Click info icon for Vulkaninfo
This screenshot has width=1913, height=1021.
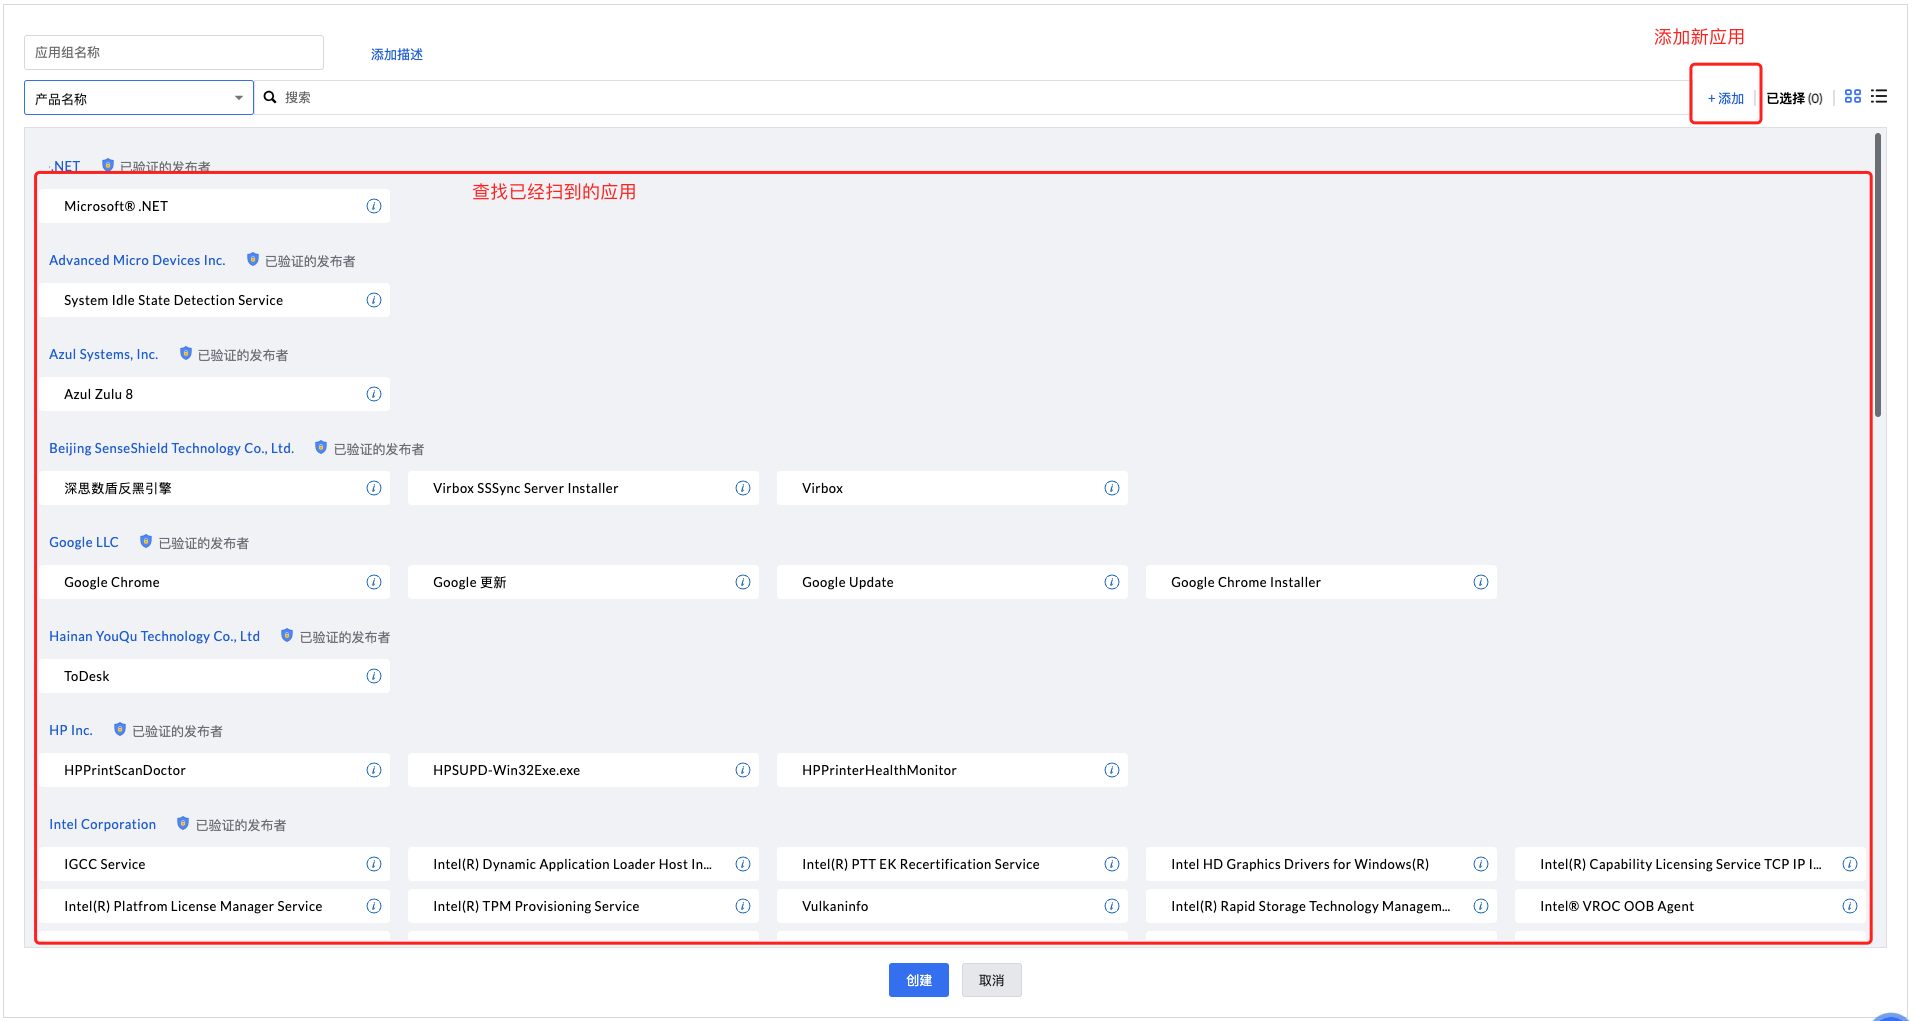(x=1112, y=906)
